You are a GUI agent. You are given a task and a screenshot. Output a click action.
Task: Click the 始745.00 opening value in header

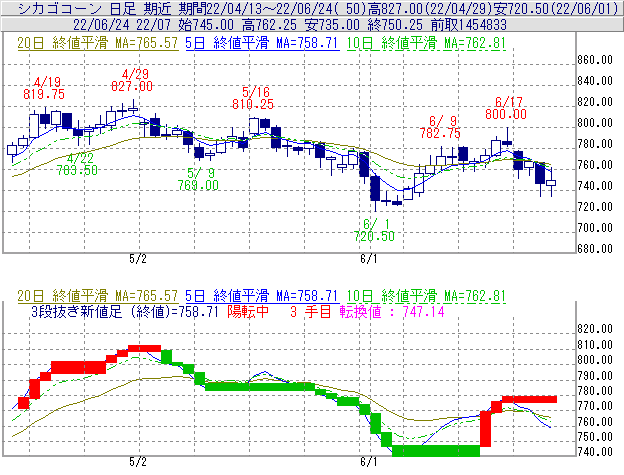(206, 25)
